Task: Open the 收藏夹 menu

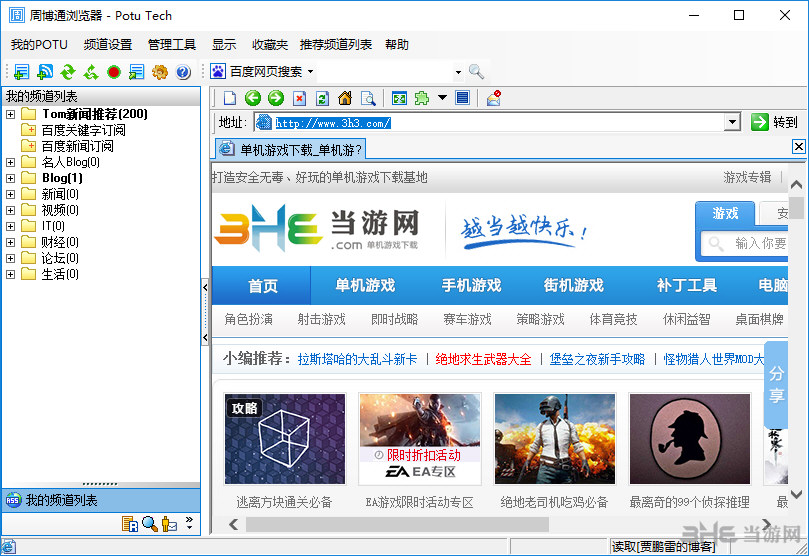Action: (270, 45)
